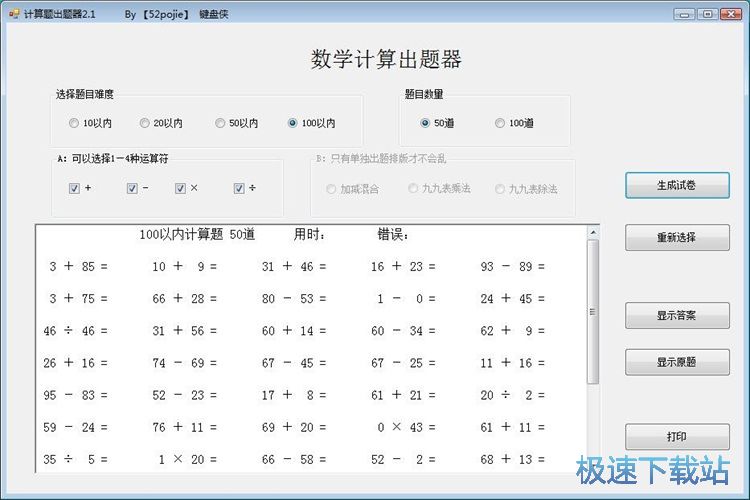Select the 100以内 difficulty radio button
This screenshot has width=750, height=500.
(x=293, y=124)
